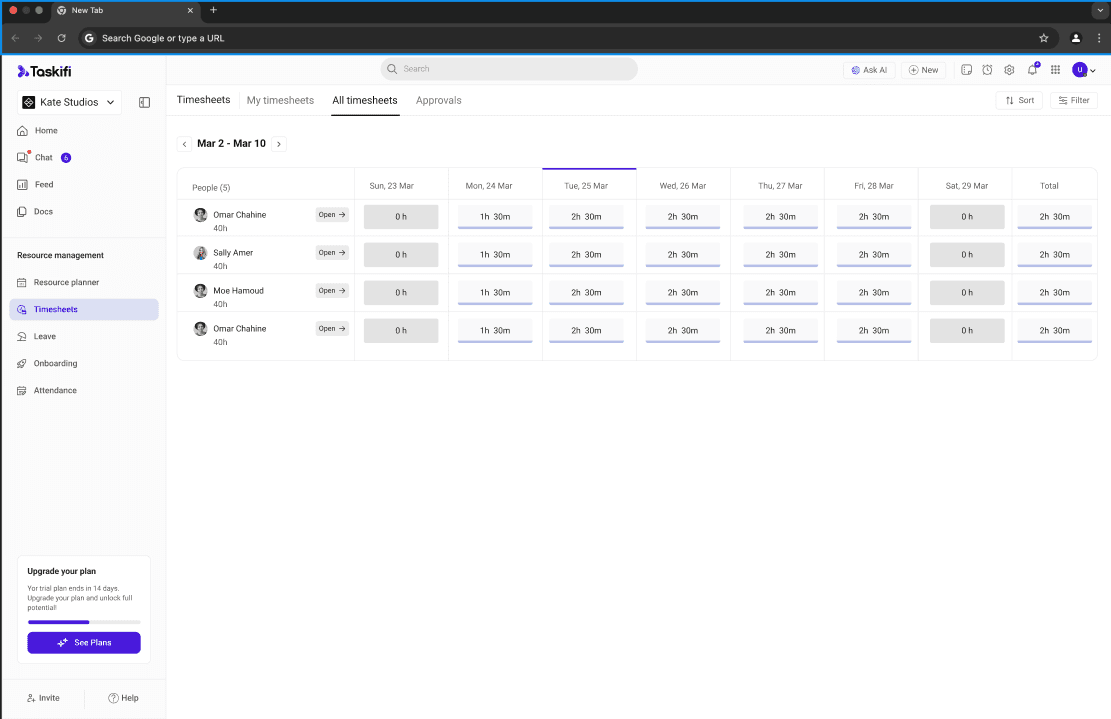1111x719 pixels.
Task: Open the apps grid launcher icon
Action: [x=1055, y=70]
